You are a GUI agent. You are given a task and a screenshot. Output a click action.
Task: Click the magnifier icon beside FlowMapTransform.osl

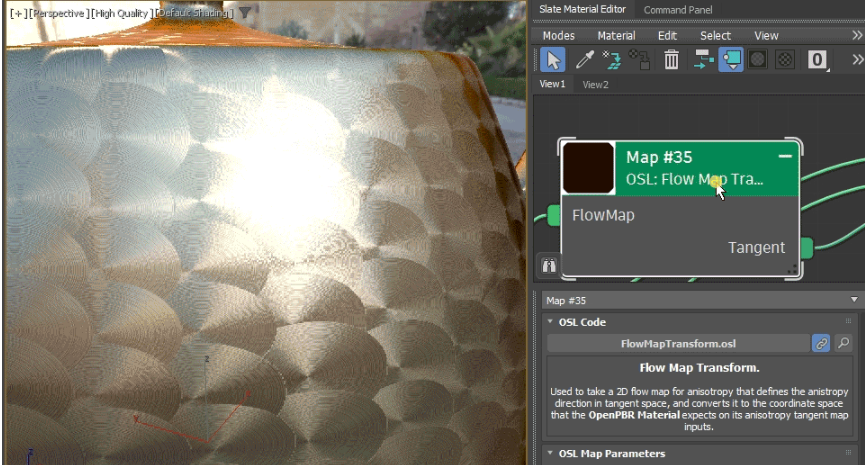[x=843, y=343]
